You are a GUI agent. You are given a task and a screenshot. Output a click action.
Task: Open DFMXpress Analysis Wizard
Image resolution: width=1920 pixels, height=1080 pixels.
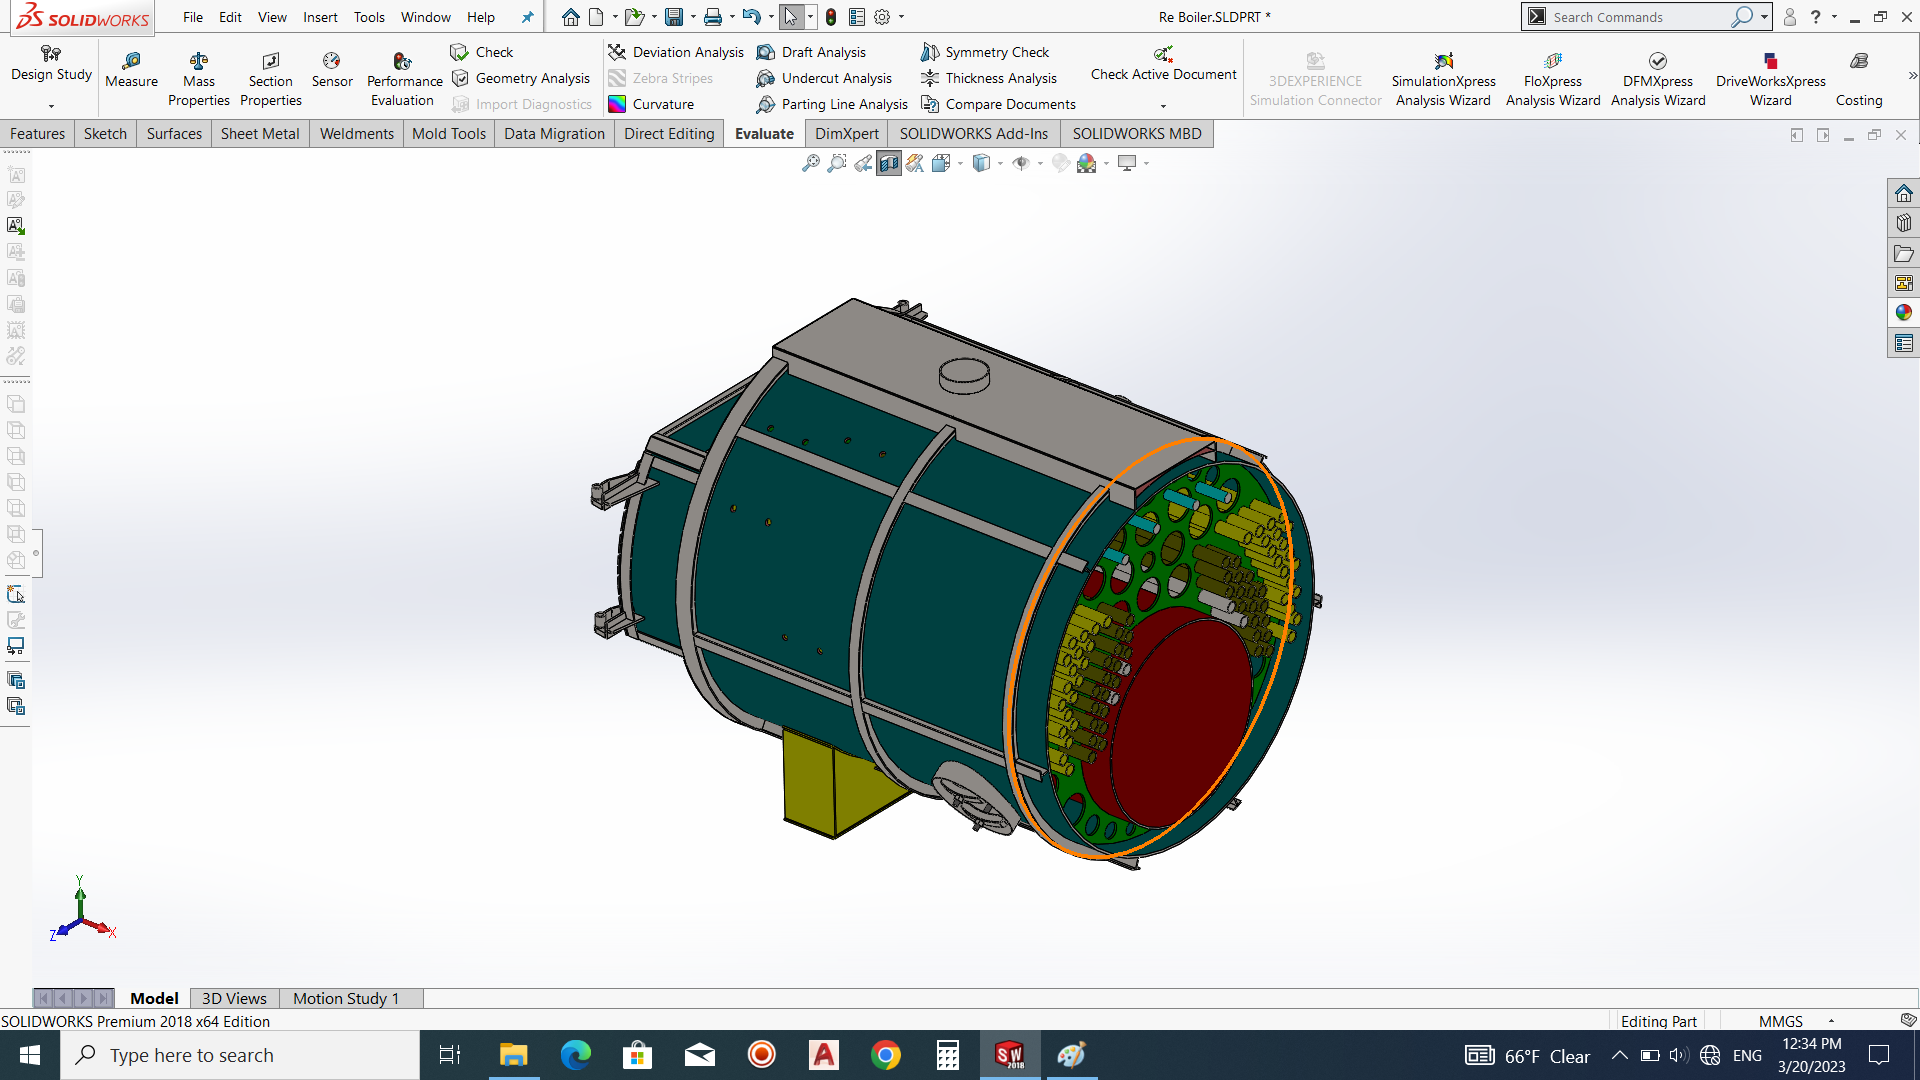[1658, 76]
